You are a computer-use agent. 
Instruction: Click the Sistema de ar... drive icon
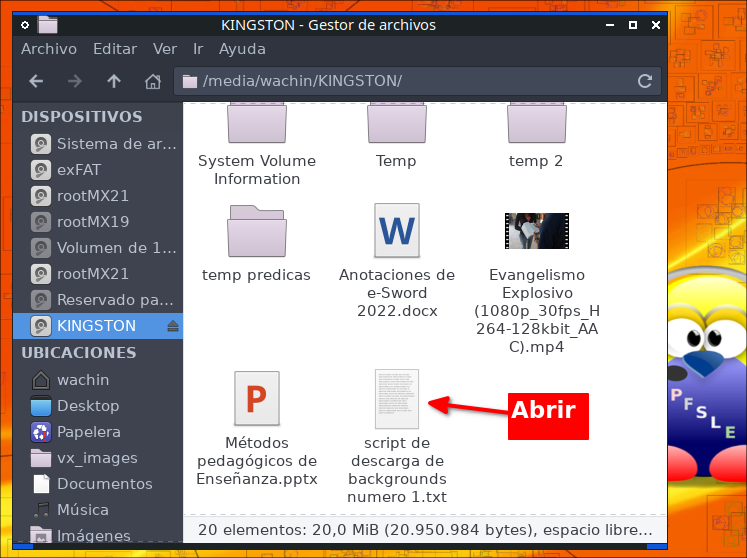pos(41,144)
